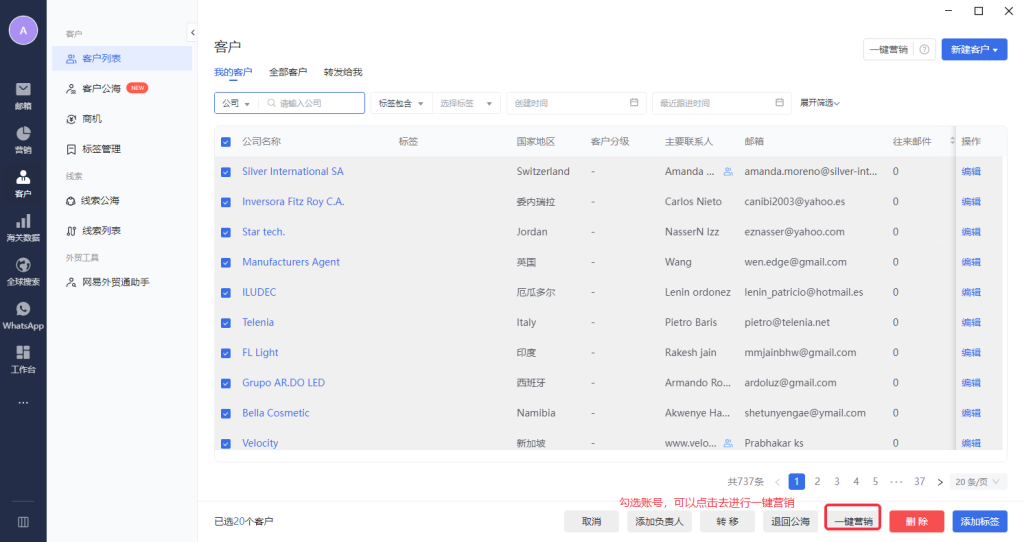Open the 公司 search field type dropdown
The width and height of the screenshot is (1024, 542).
pyautogui.click(x=236, y=103)
